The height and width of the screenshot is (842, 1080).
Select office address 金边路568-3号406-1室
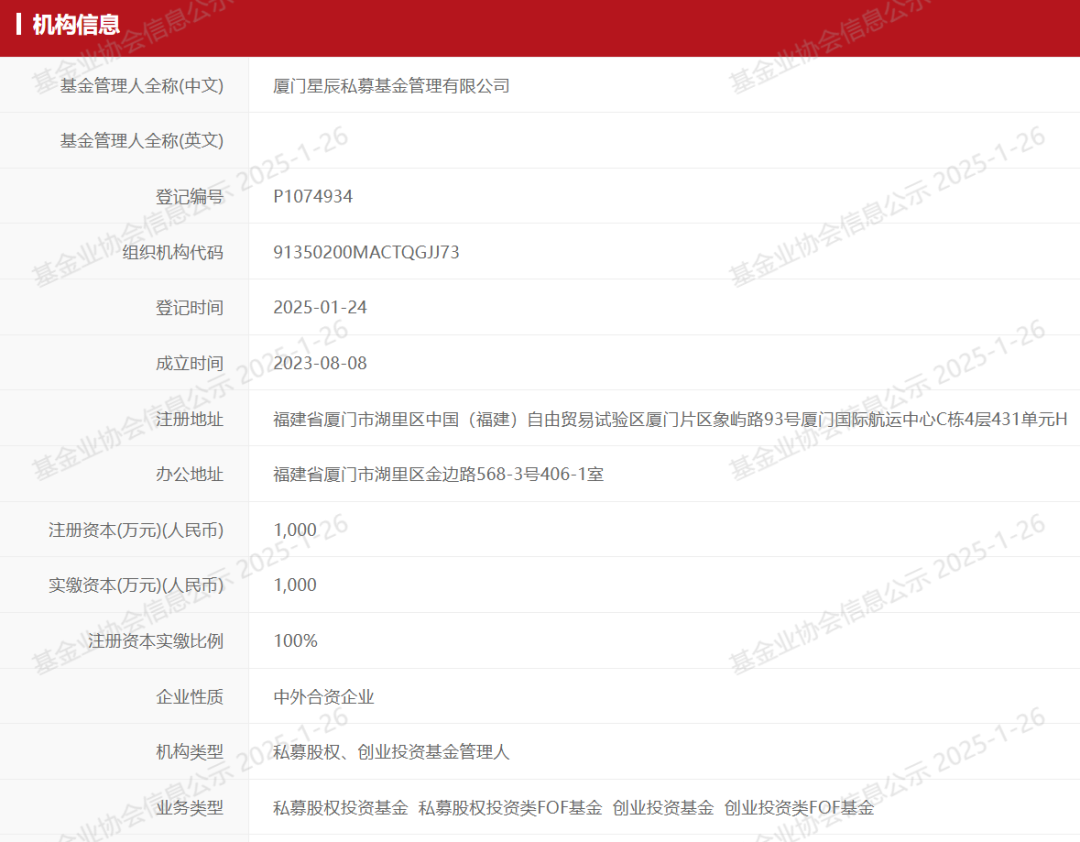pyautogui.click(x=438, y=474)
